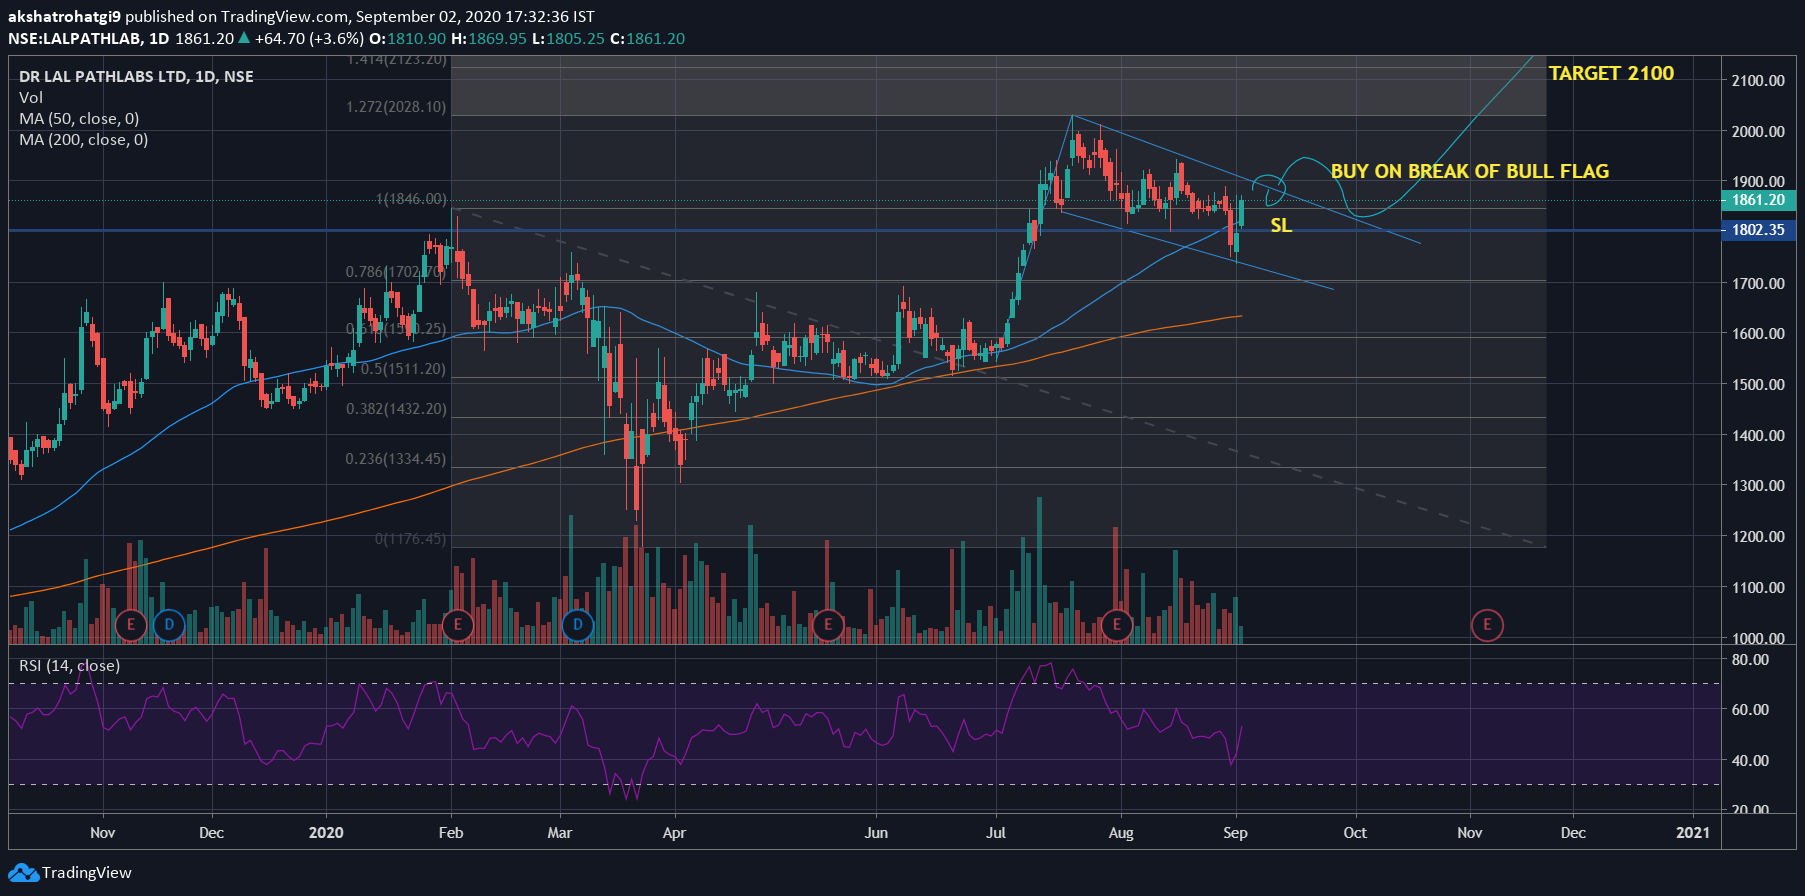Click the green up-arrow beside 1861.20 in header
This screenshot has height=896, width=1805.
pyautogui.click(x=243, y=38)
